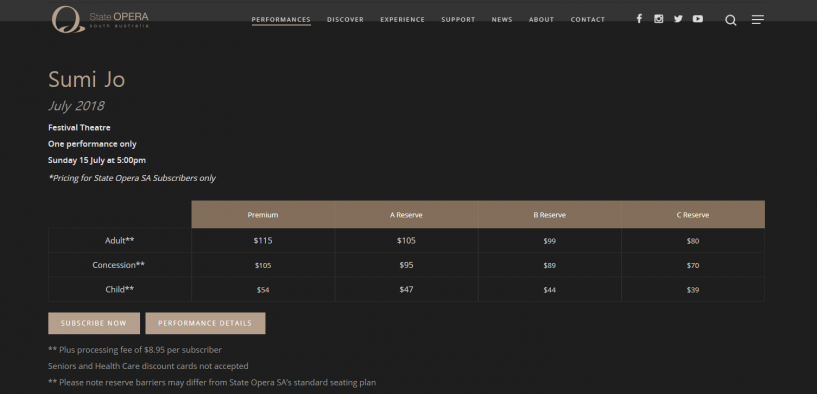Screen dimensions: 817x394
Task: Click the July 2018 subtitle
Action: [76, 106]
